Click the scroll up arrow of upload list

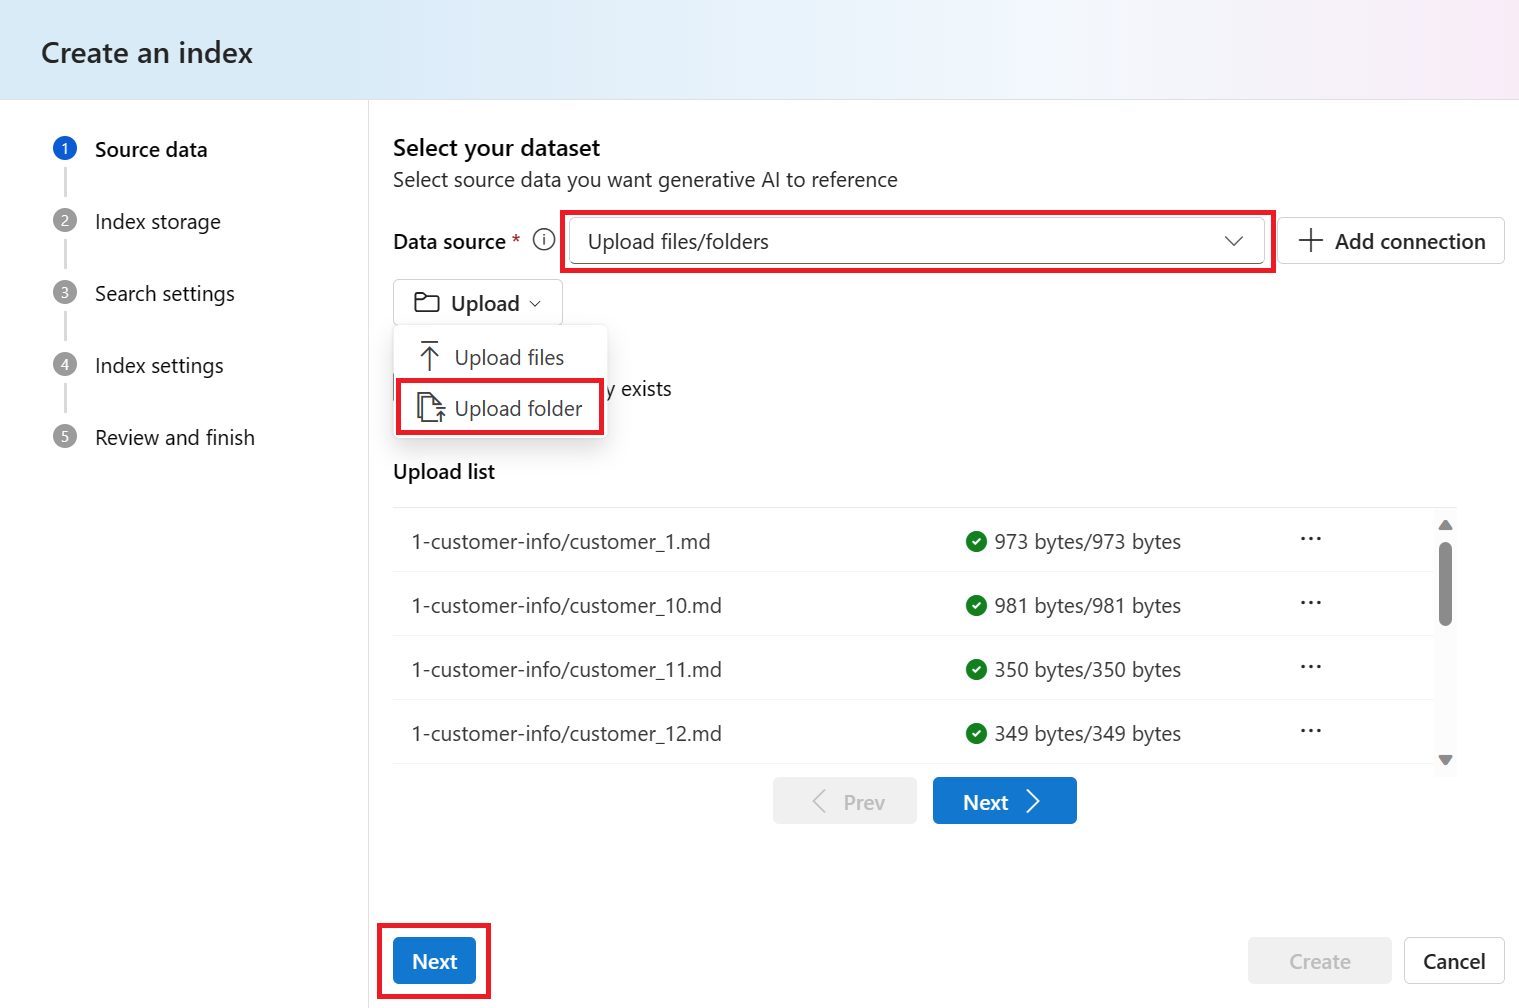click(1445, 525)
